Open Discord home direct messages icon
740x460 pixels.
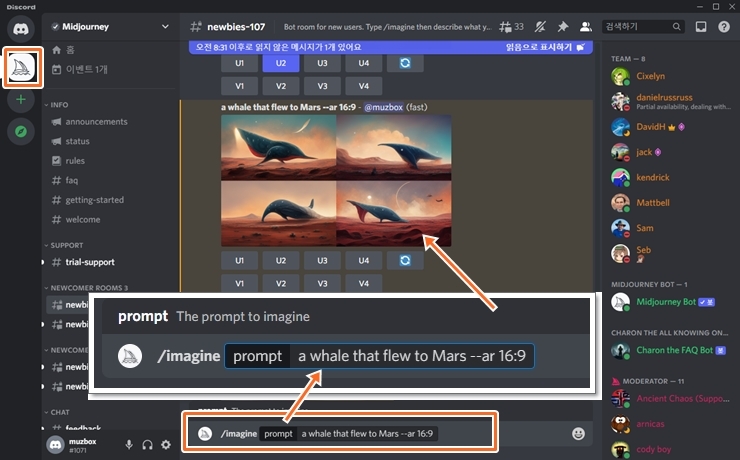pos(20,29)
